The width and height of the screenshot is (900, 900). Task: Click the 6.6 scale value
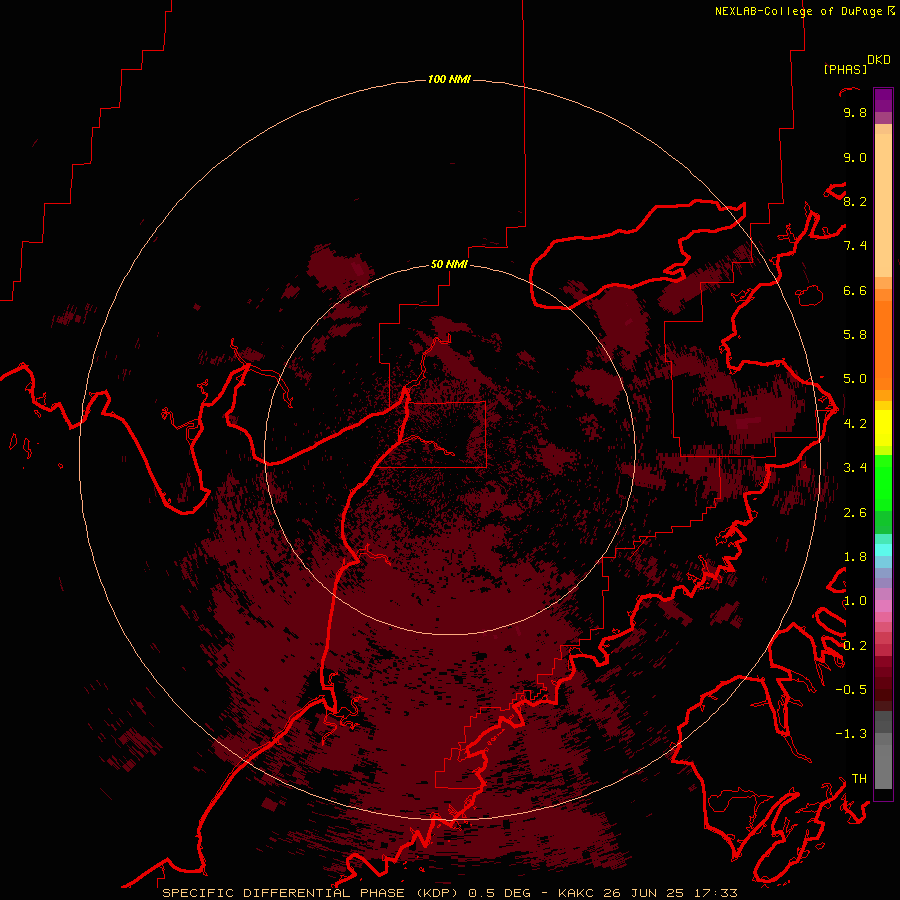(x=855, y=290)
